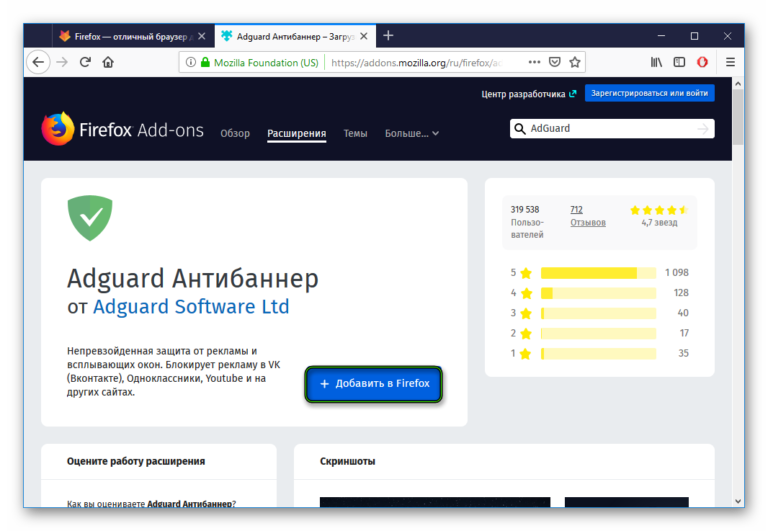Click the Firefox Add-ons logo

tap(122, 129)
